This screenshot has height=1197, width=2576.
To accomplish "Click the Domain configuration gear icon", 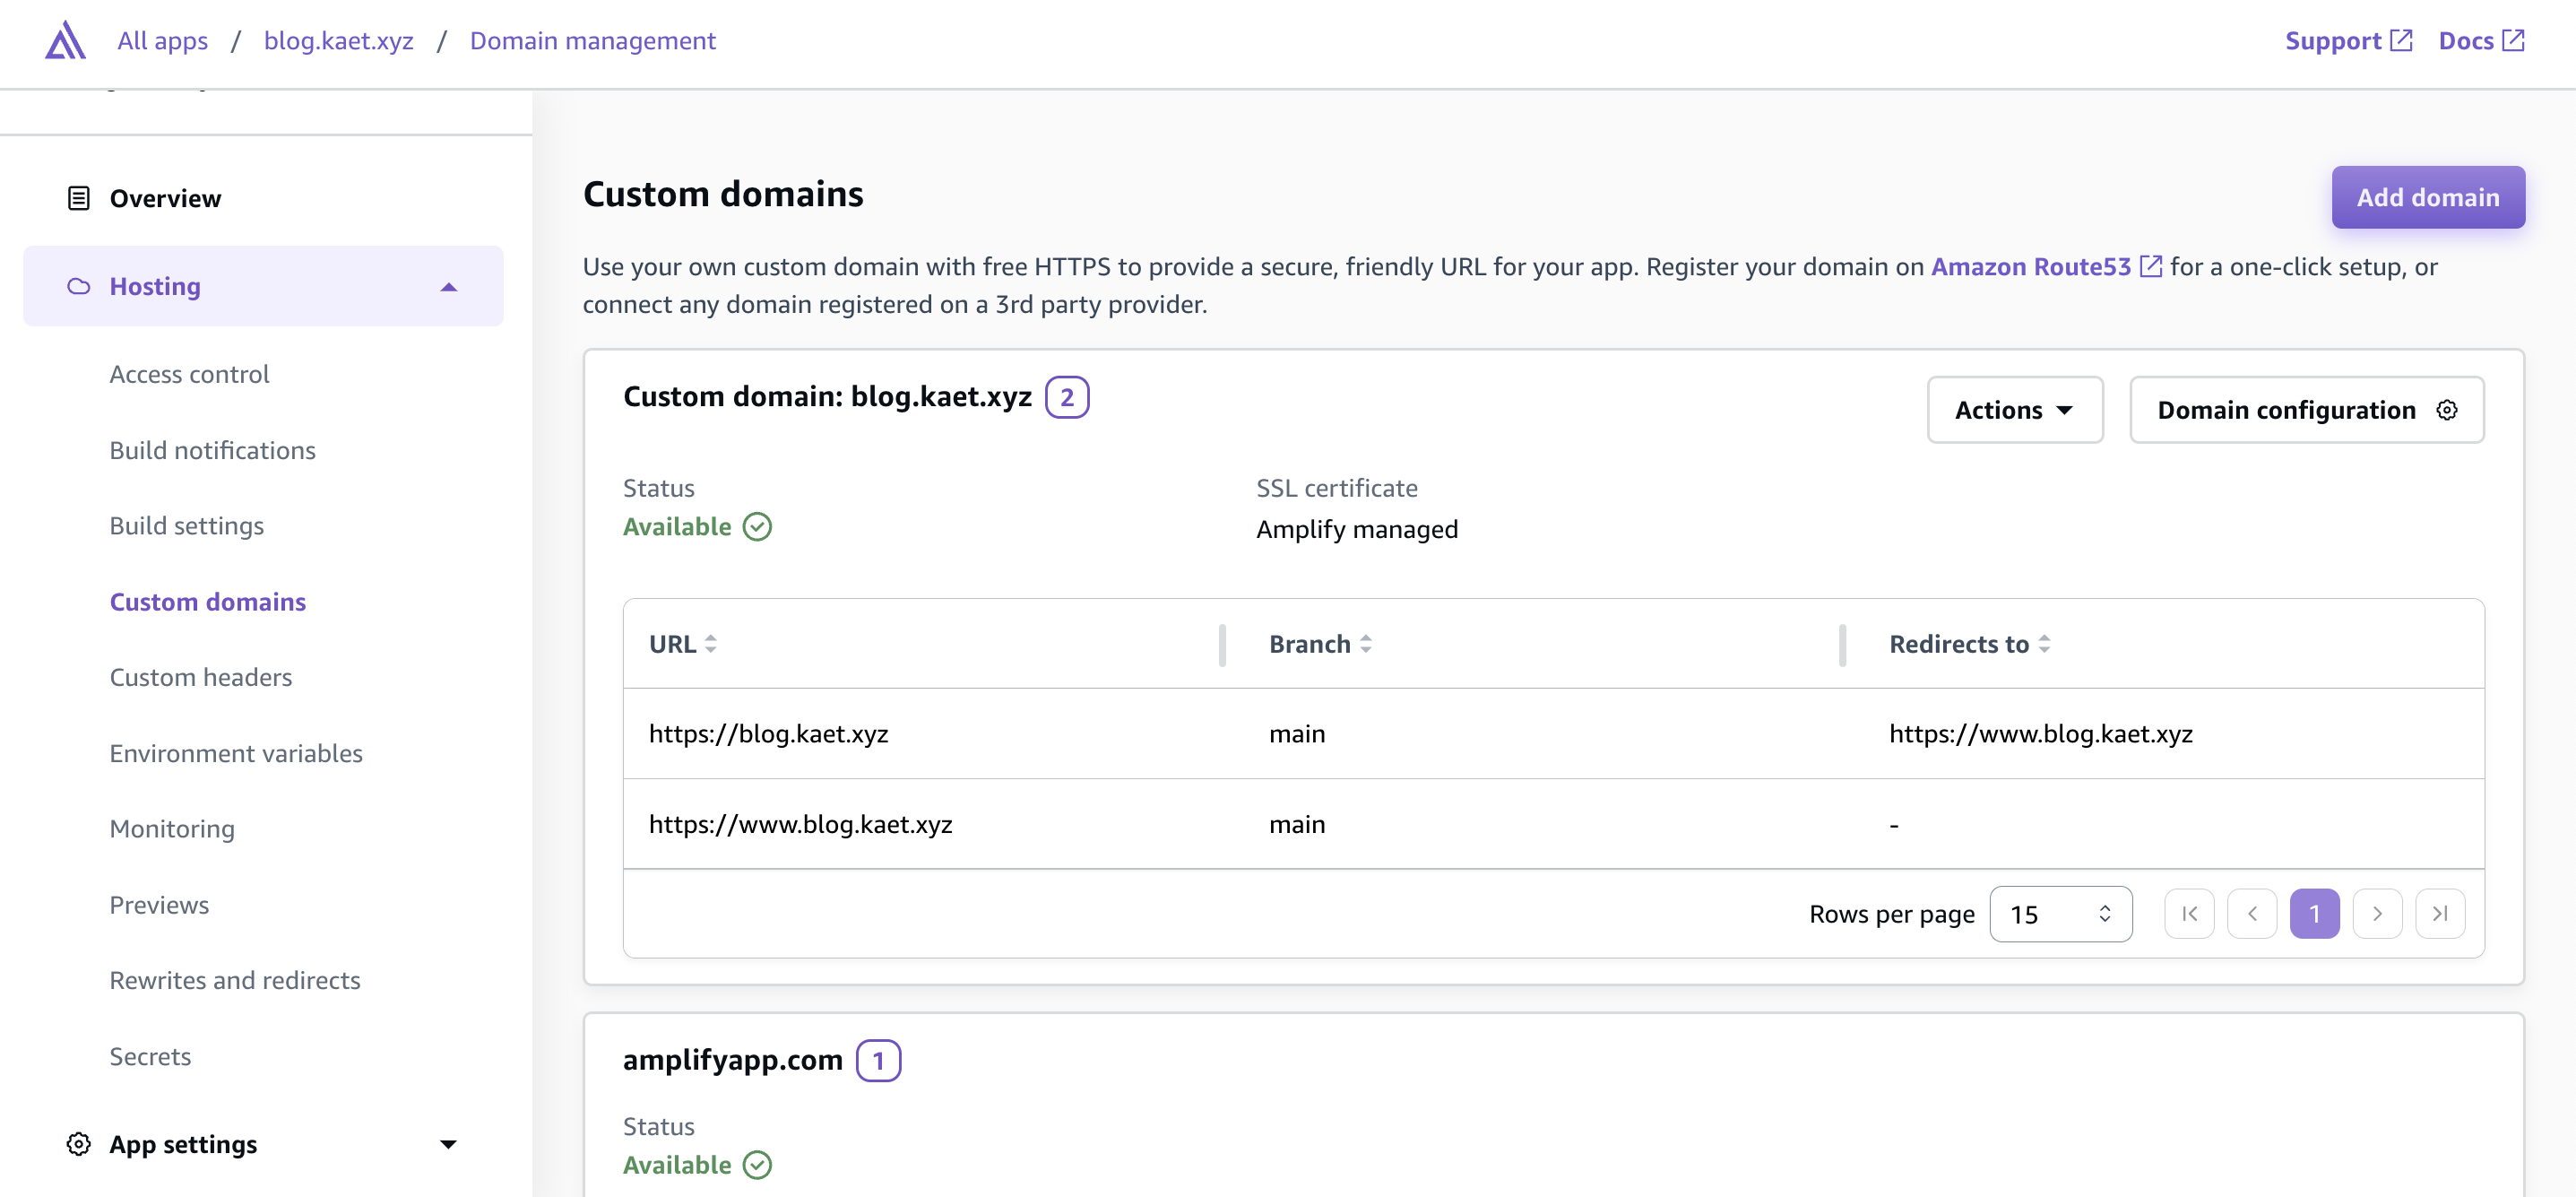I will point(2446,410).
